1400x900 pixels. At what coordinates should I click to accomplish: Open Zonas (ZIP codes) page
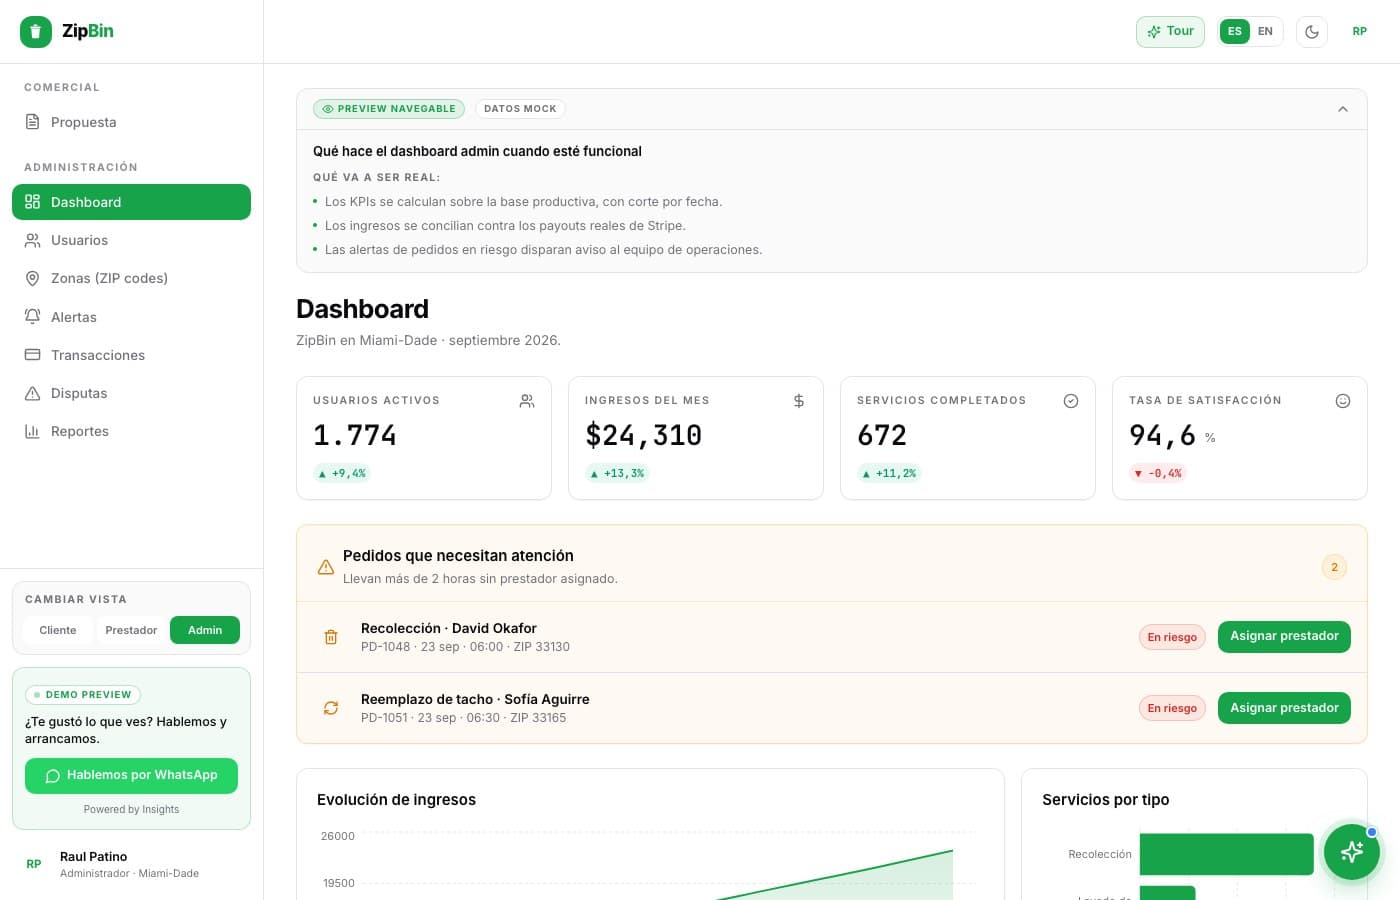tap(131, 278)
